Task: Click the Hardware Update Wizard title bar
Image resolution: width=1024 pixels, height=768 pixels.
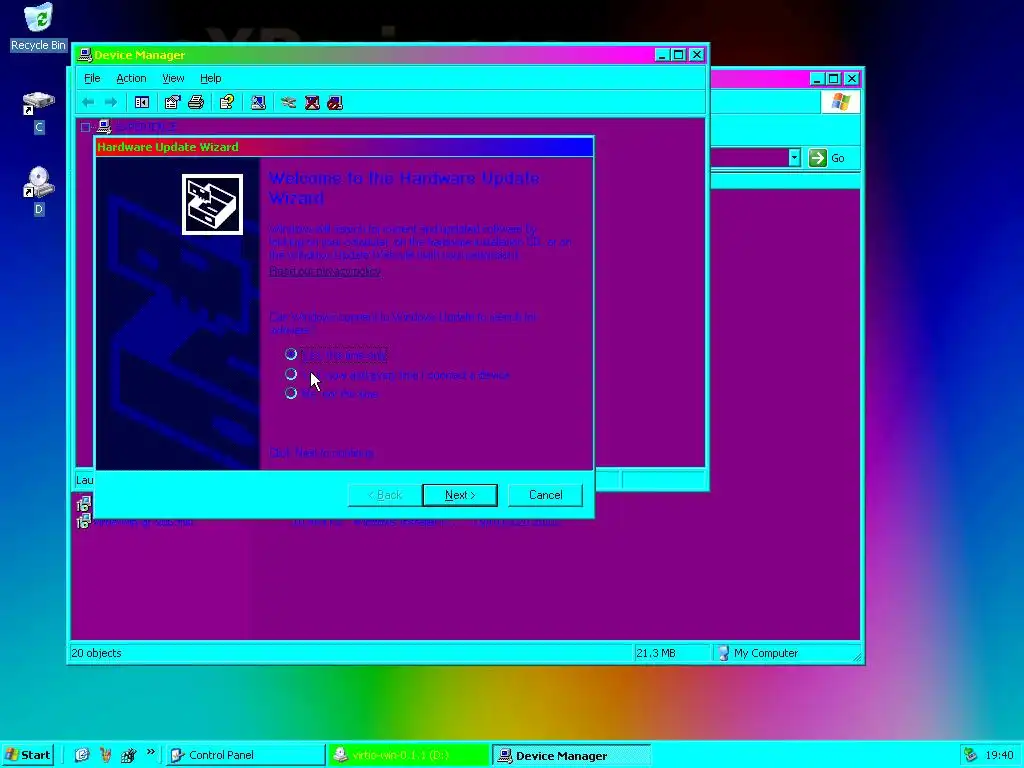Action: [344, 147]
